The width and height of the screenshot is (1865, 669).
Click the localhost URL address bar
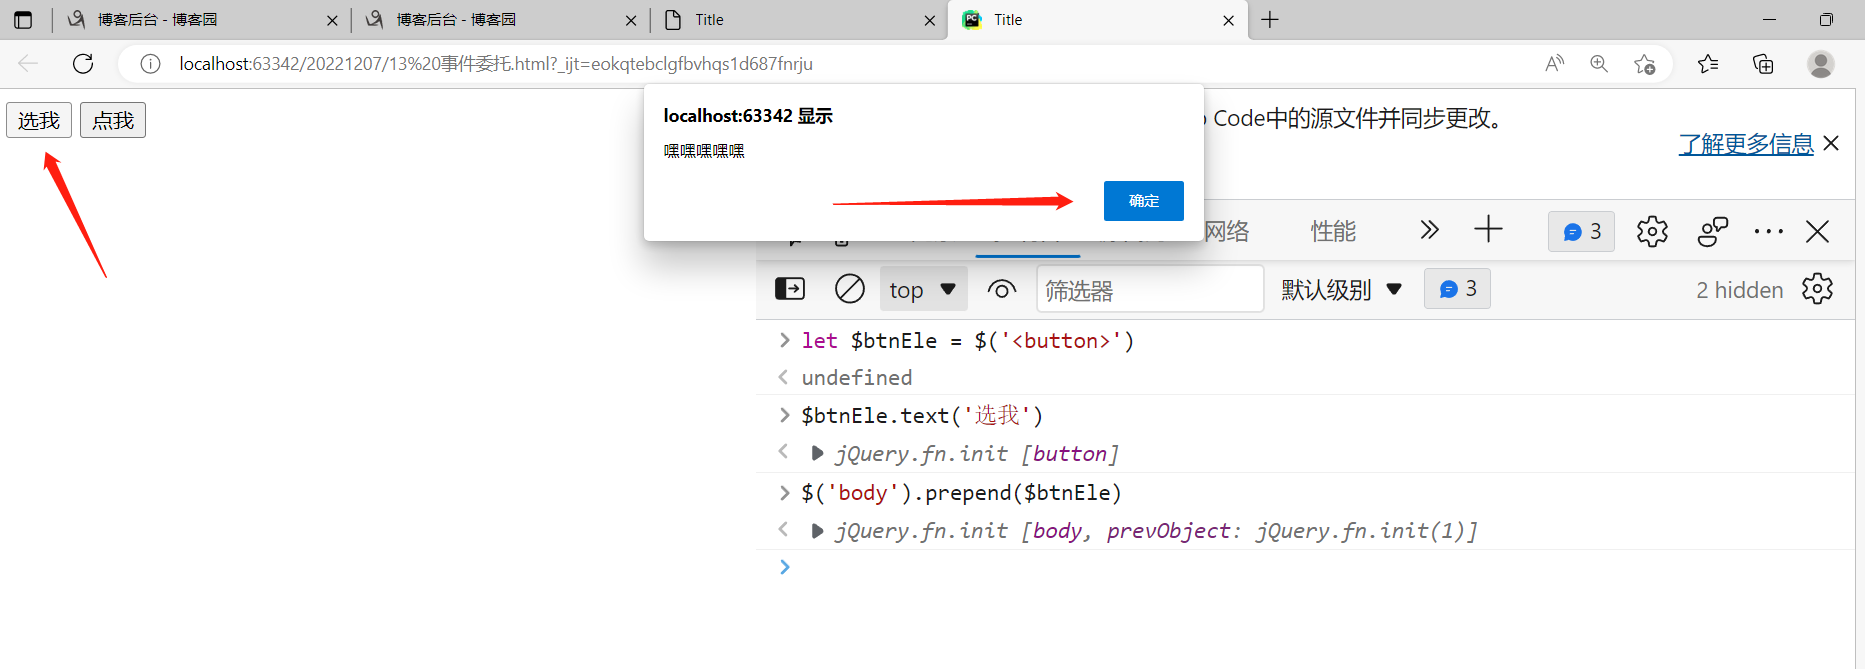point(496,64)
